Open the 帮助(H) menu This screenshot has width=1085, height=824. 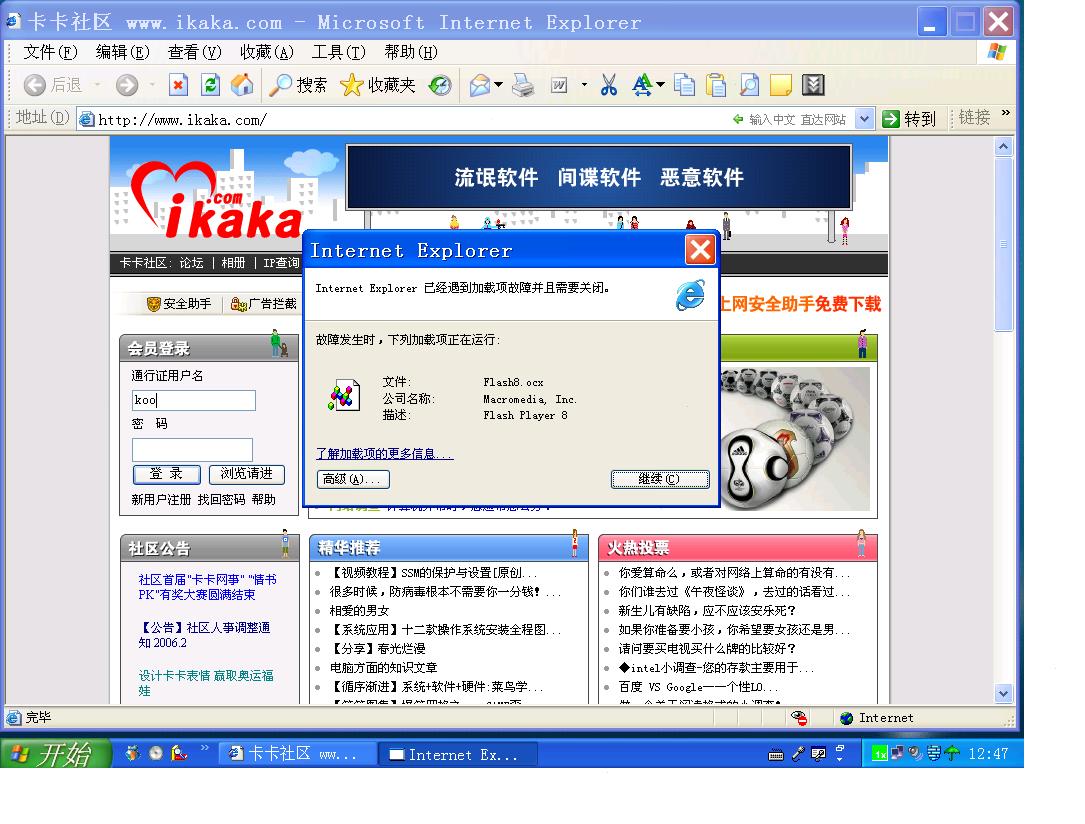(411, 52)
